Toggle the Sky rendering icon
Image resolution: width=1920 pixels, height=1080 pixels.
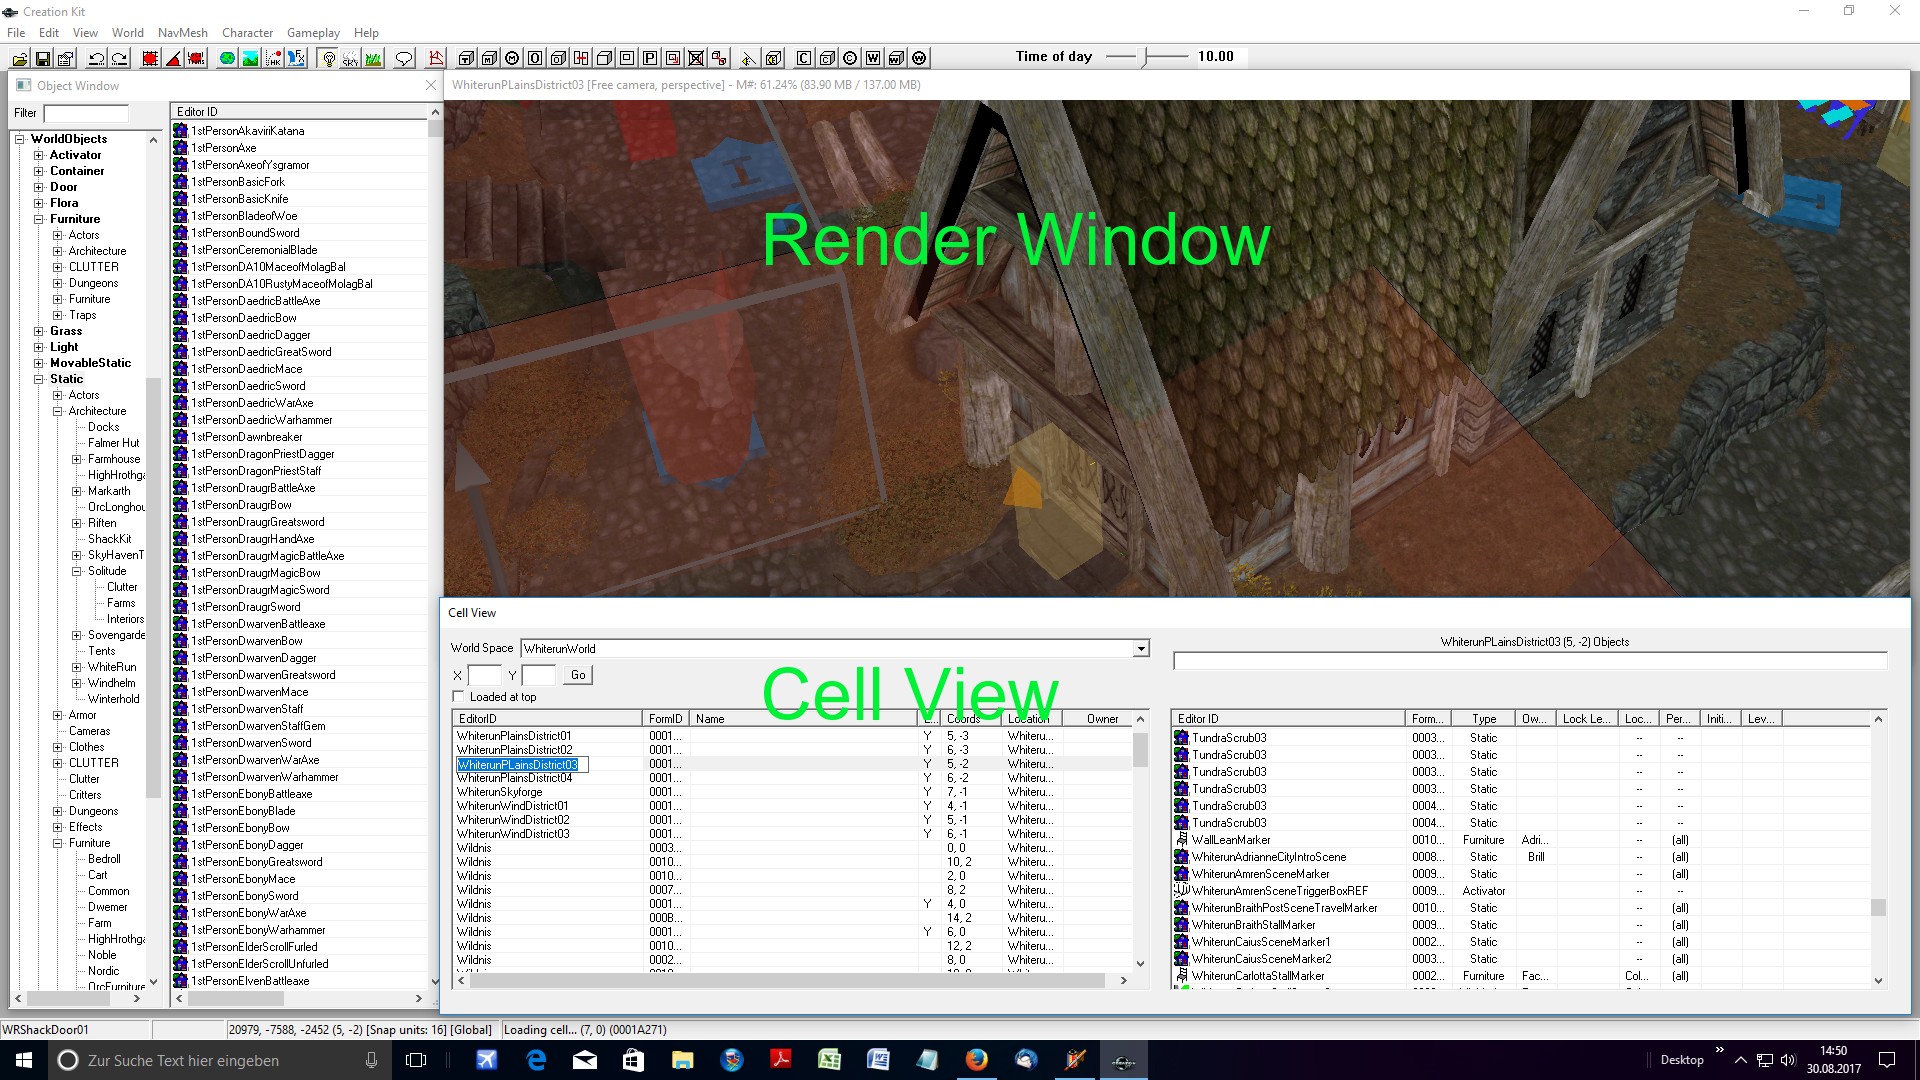tap(350, 58)
